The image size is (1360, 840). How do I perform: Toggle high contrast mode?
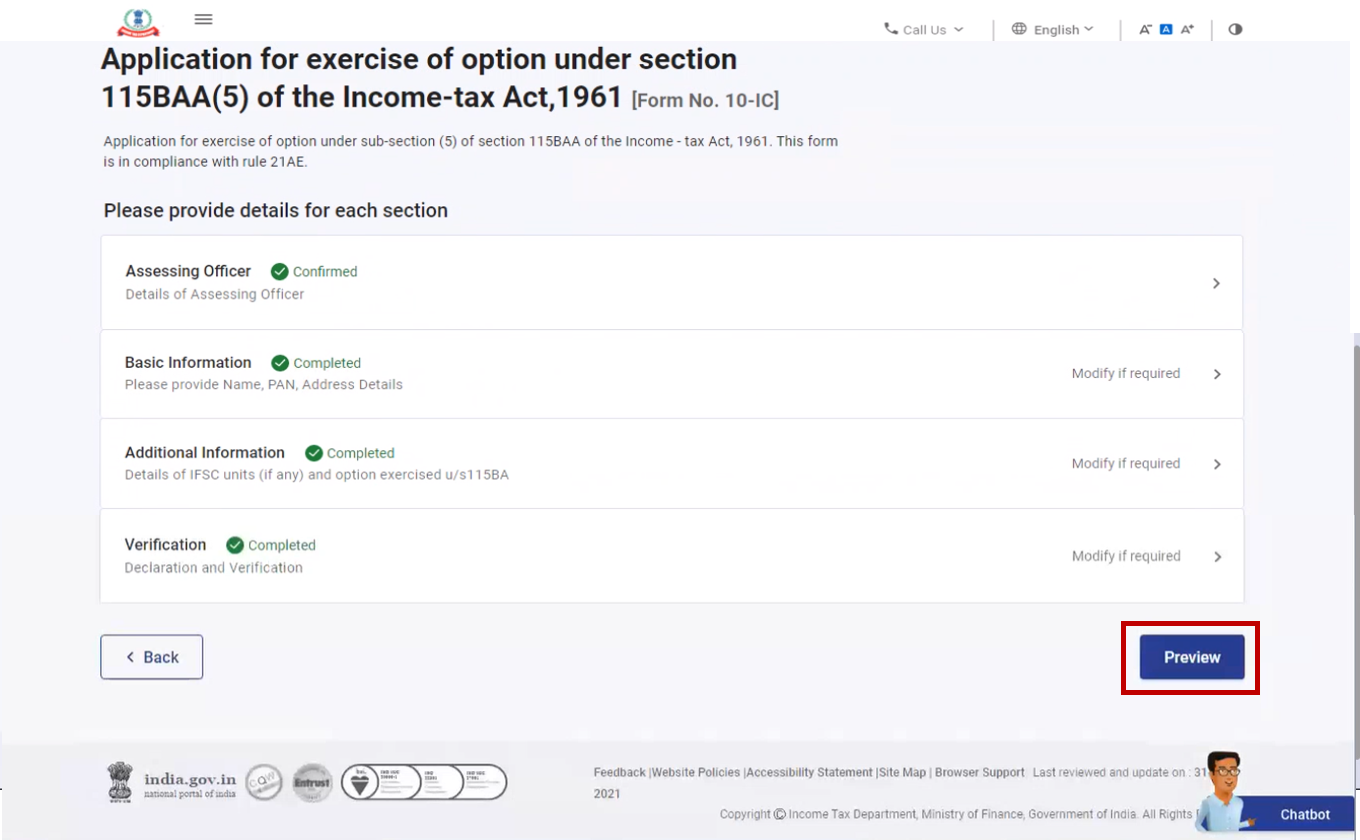[1235, 30]
